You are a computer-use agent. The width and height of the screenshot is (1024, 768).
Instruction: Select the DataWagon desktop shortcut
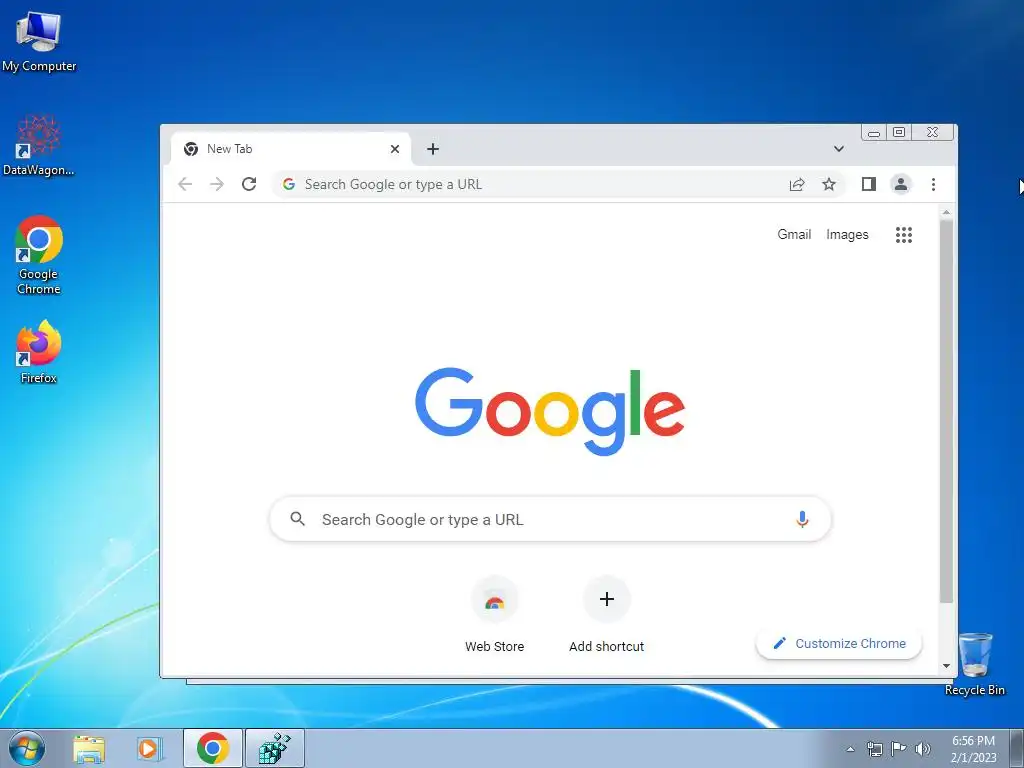[39, 145]
